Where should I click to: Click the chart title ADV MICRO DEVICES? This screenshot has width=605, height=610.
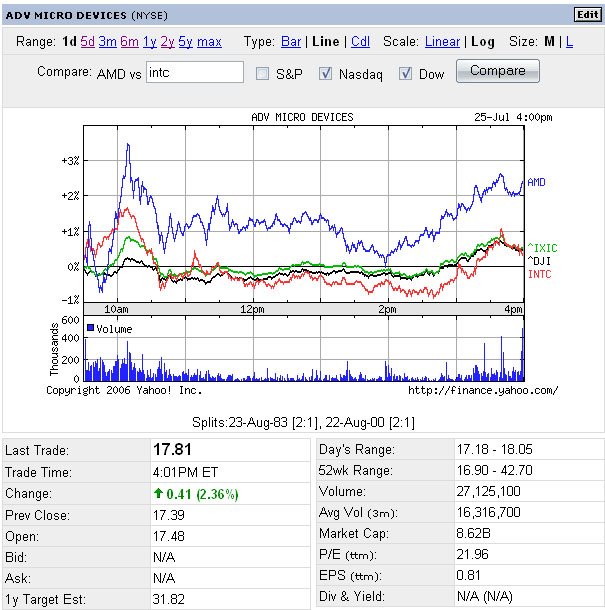(x=302, y=117)
